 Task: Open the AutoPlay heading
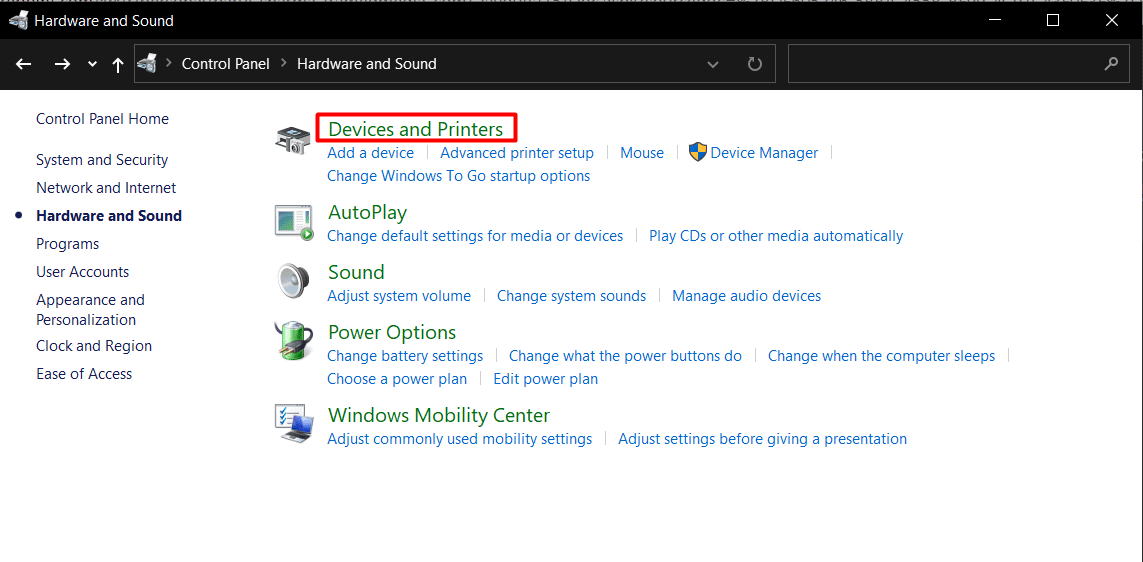click(367, 212)
